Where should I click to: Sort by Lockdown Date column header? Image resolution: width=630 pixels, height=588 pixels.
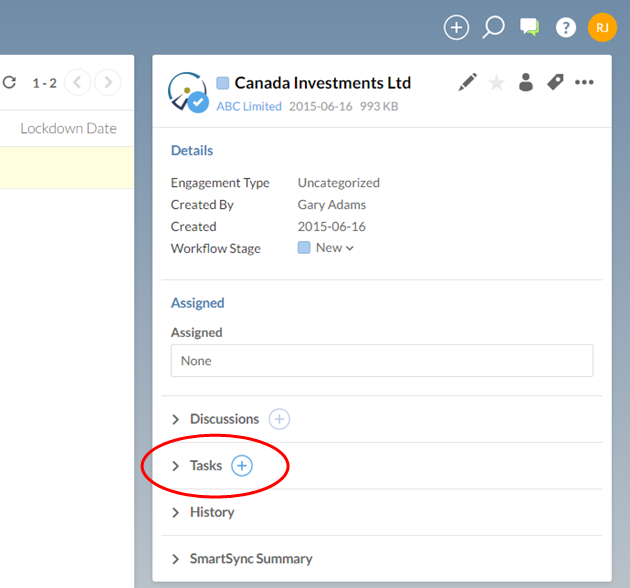point(68,128)
